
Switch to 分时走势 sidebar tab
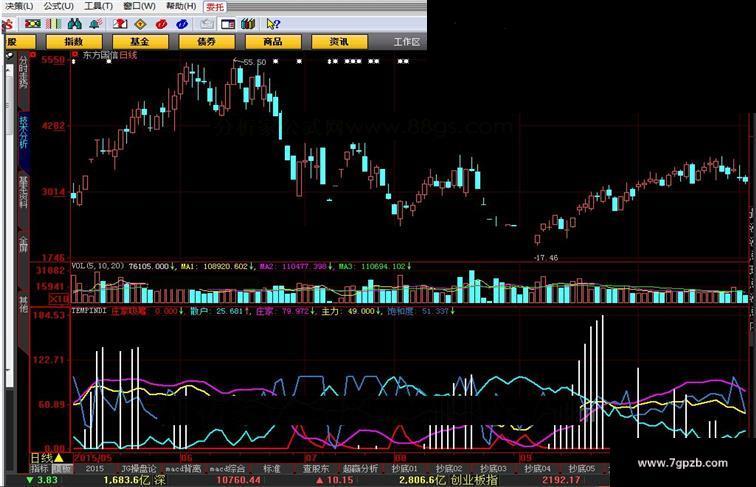pyautogui.click(x=24, y=71)
